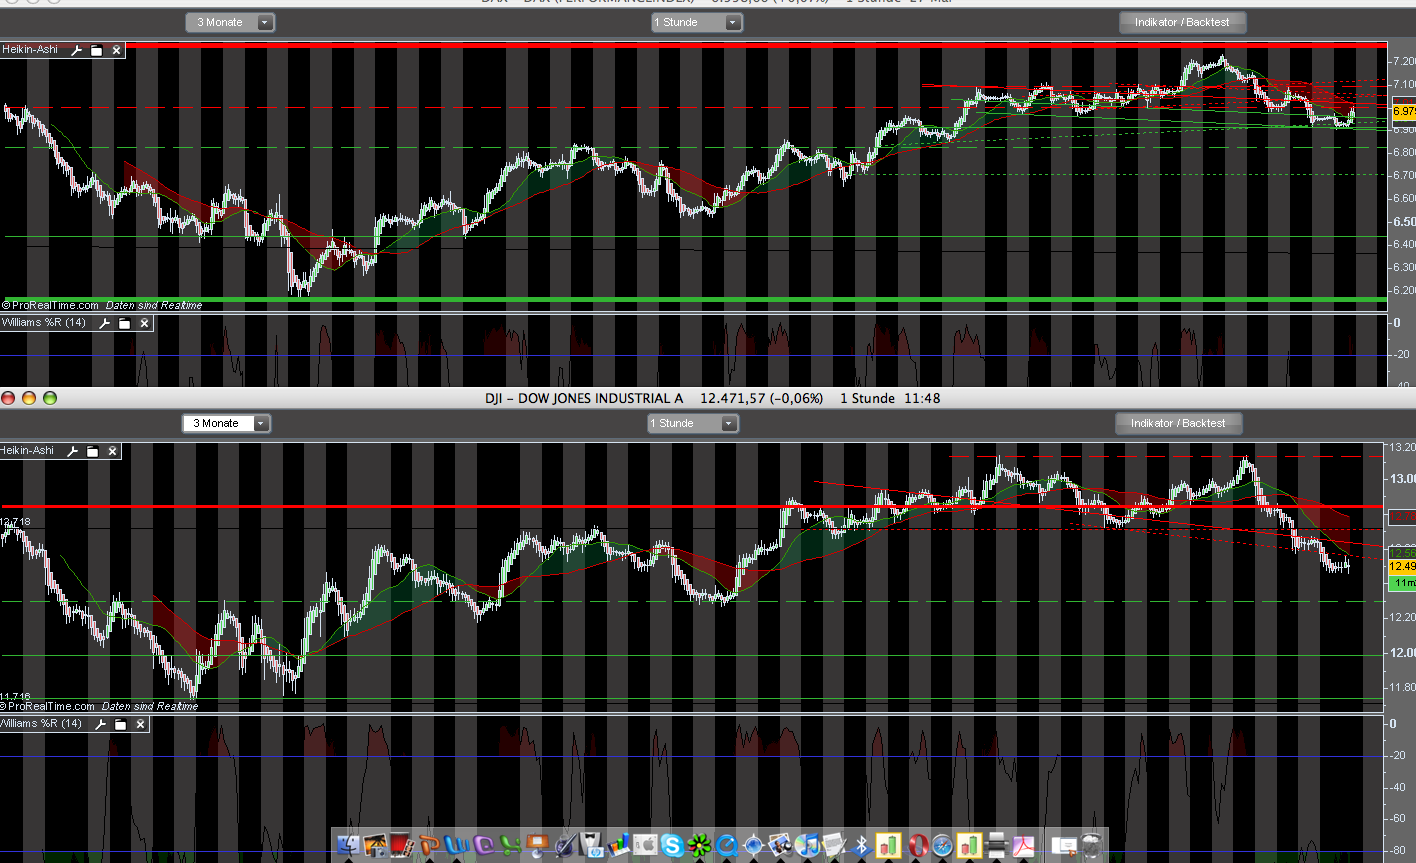Click Heikin-Ashi folder icon in DJI chart

(93, 451)
